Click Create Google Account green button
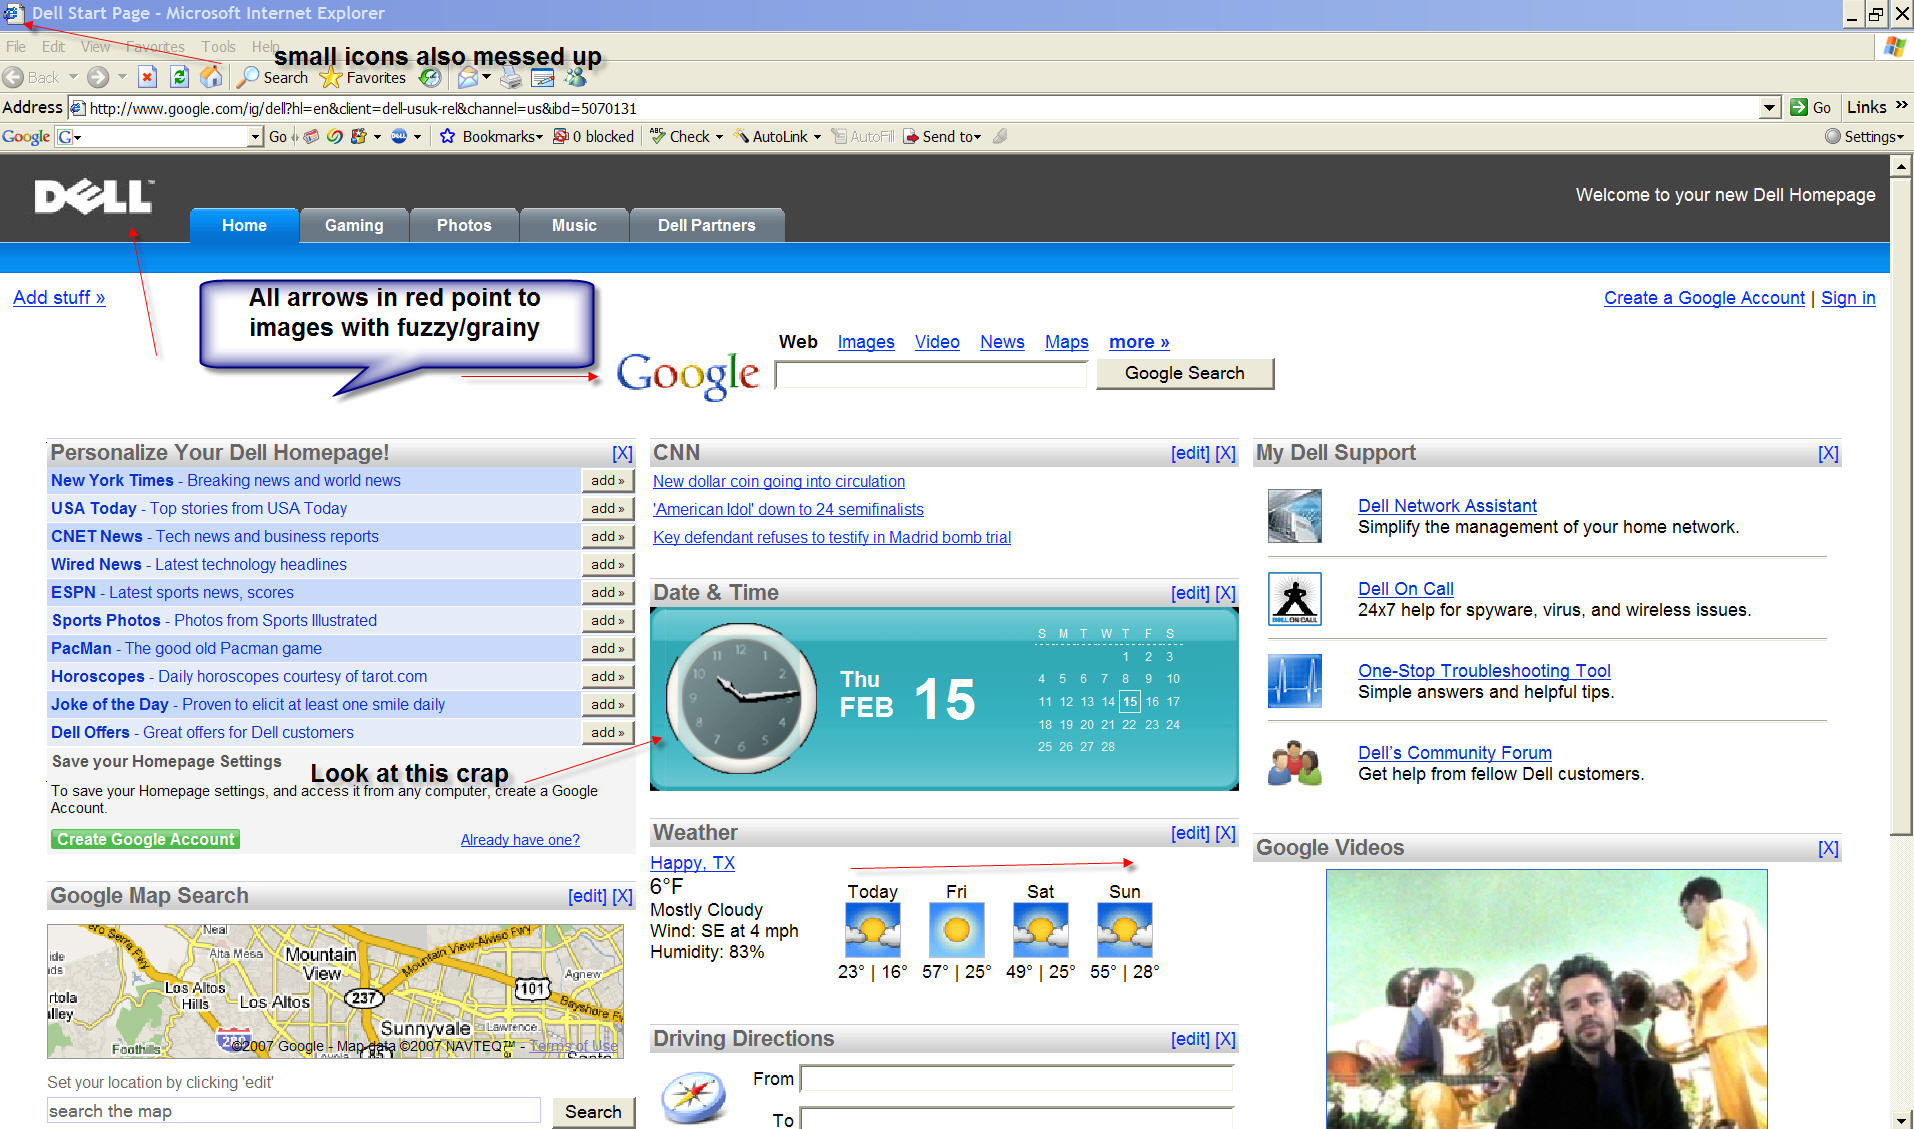1914x1129 pixels. click(x=146, y=839)
